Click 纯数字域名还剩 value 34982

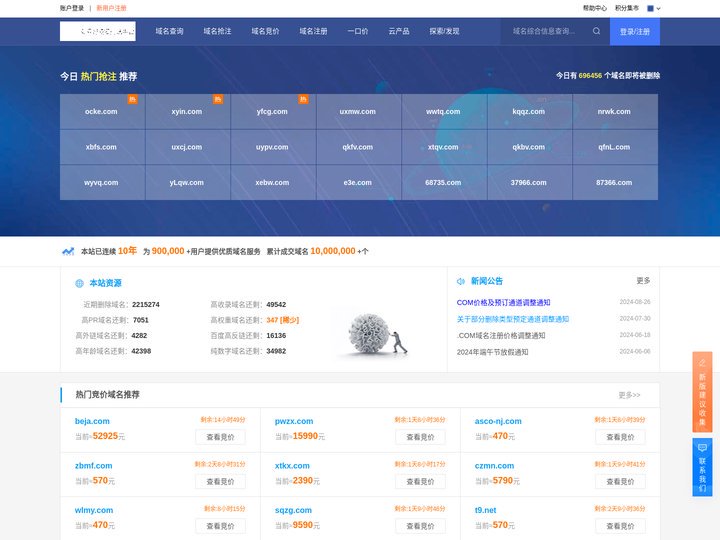click(276, 351)
